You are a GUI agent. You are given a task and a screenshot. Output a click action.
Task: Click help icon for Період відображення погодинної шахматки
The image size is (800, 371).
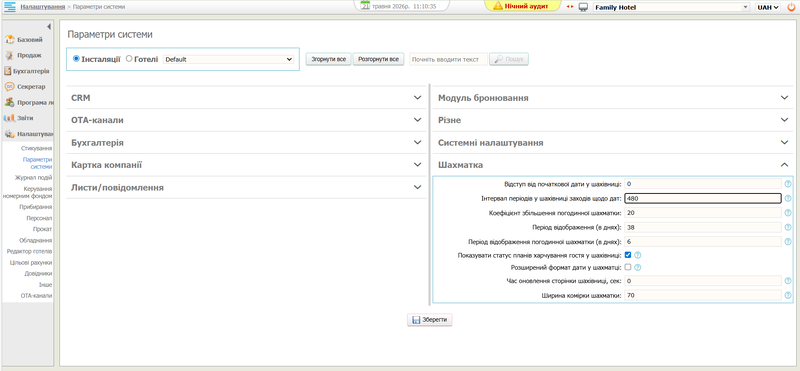[788, 241]
